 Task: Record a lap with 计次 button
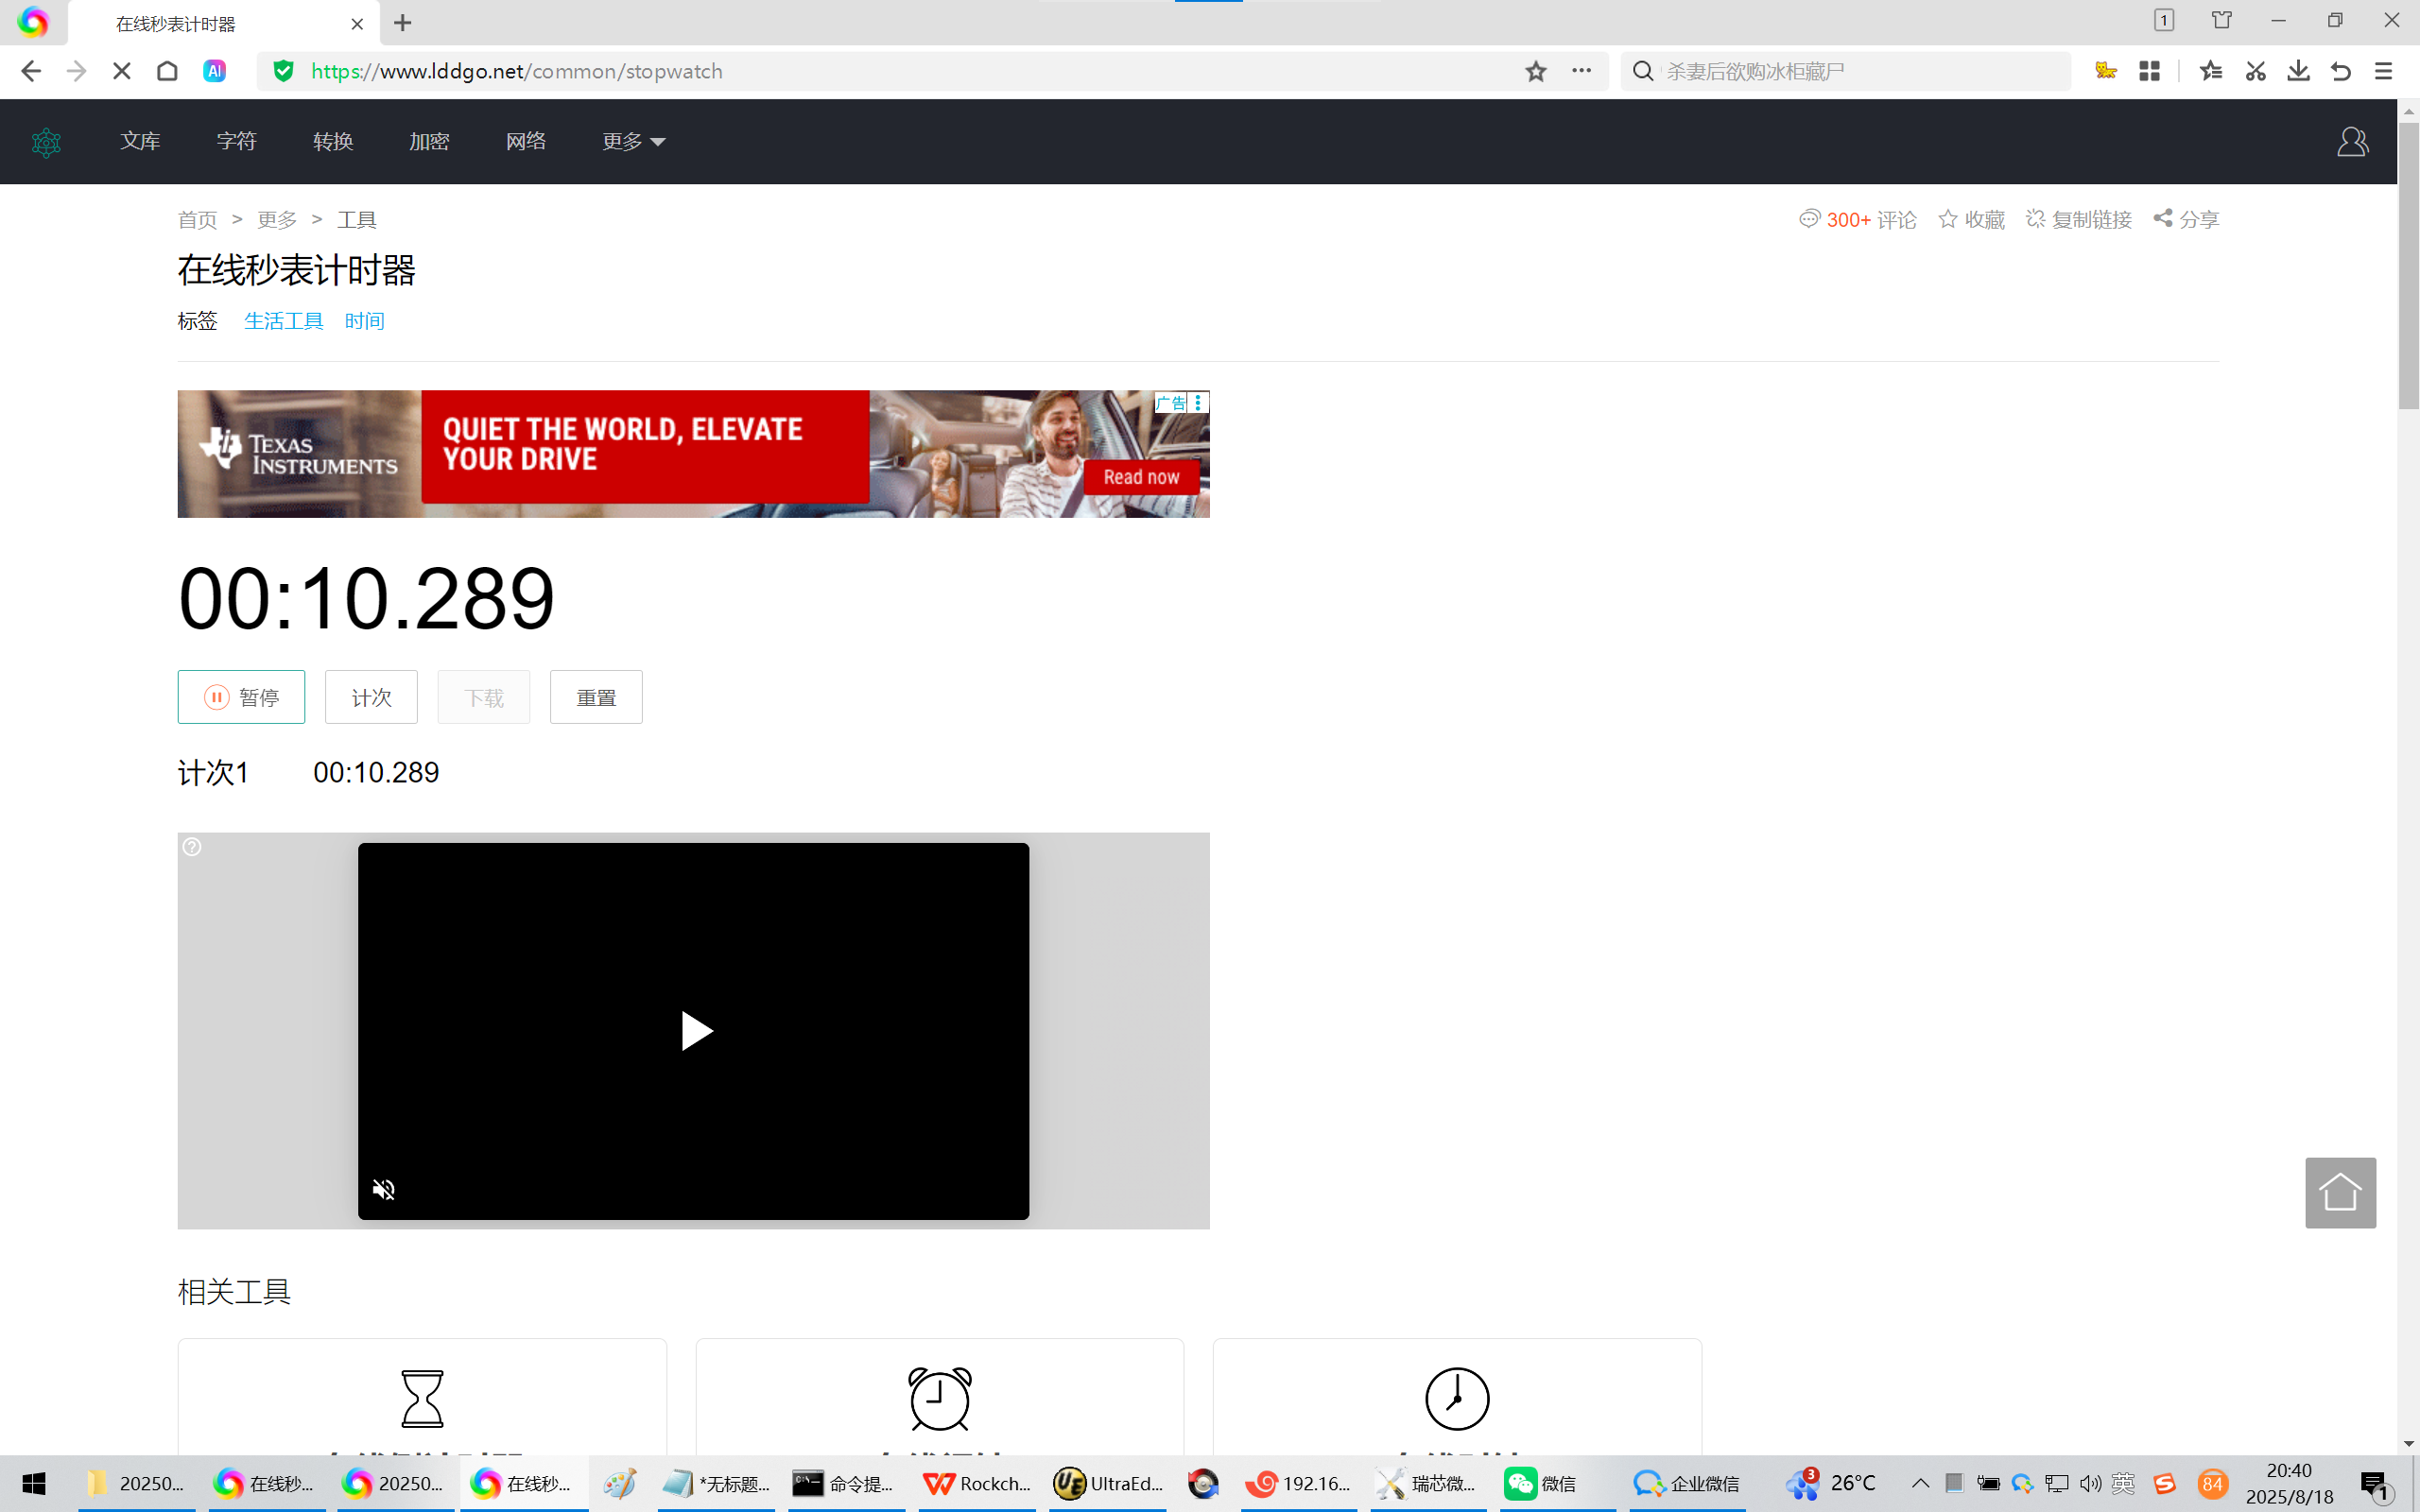click(371, 697)
